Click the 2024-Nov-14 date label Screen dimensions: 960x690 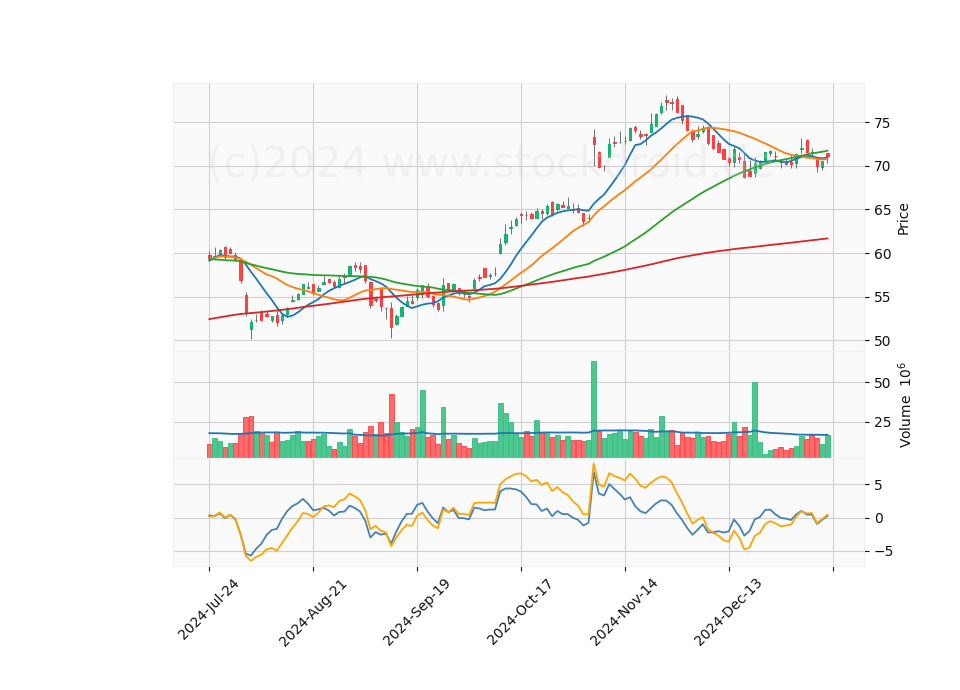tap(624, 613)
